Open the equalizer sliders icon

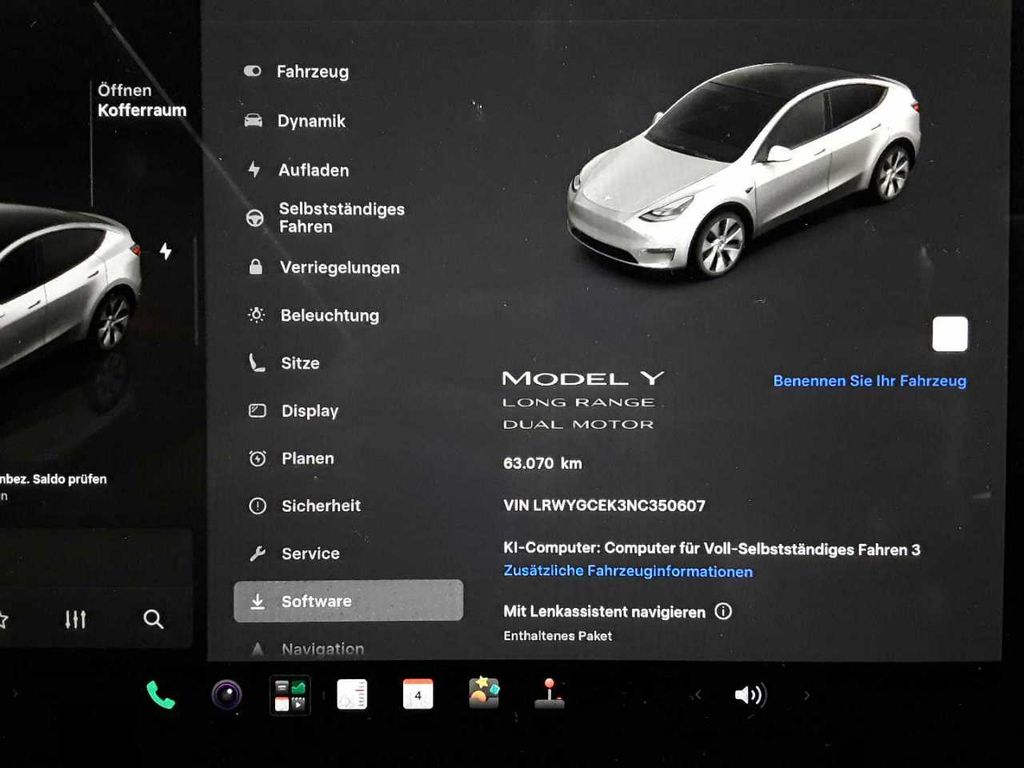[75, 619]
